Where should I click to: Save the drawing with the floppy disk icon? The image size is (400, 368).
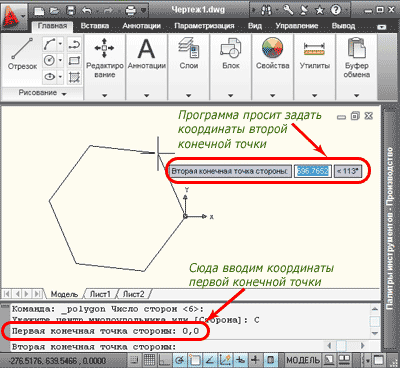tap(71, 11)
